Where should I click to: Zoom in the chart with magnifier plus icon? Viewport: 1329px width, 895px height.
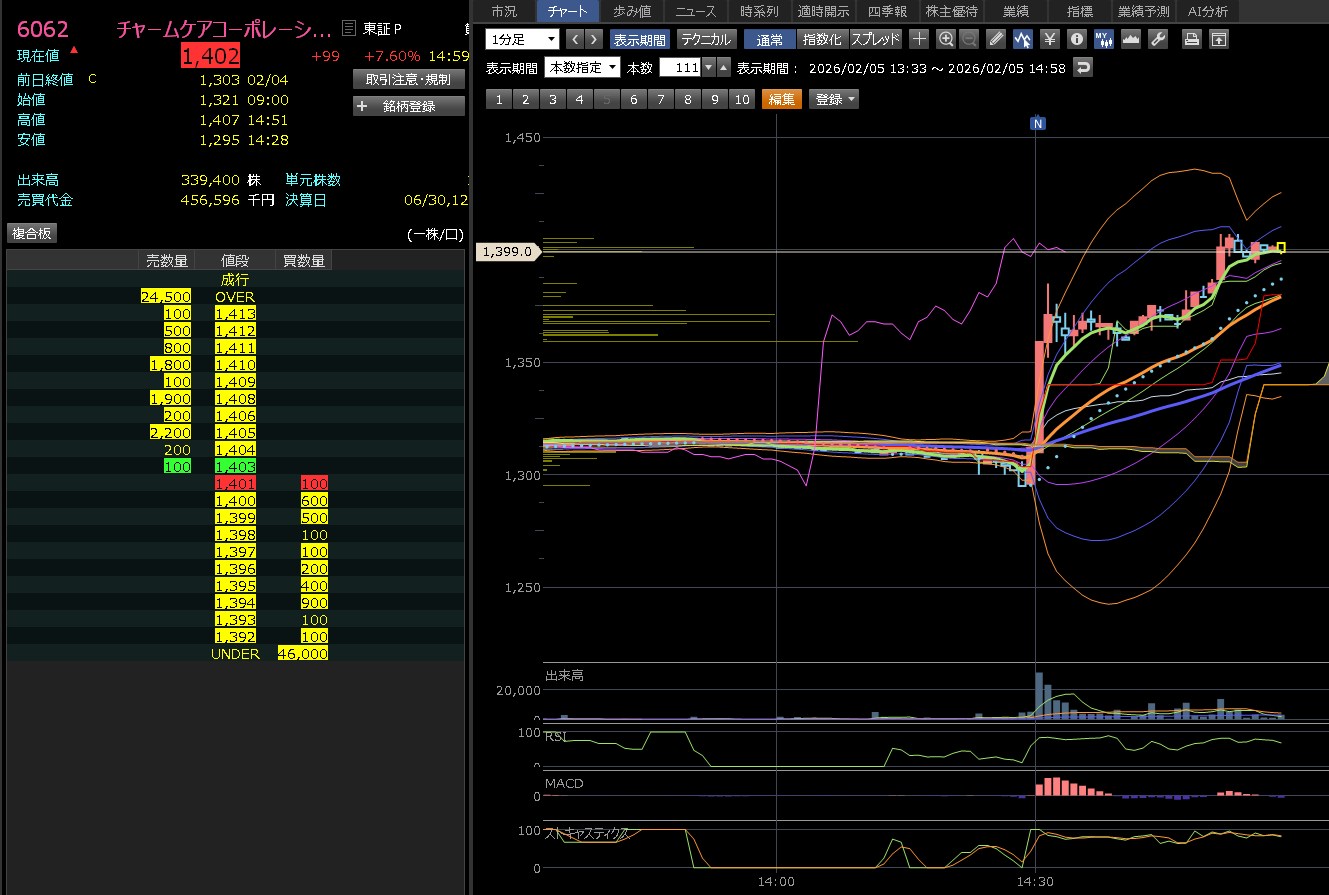[946, 39]
